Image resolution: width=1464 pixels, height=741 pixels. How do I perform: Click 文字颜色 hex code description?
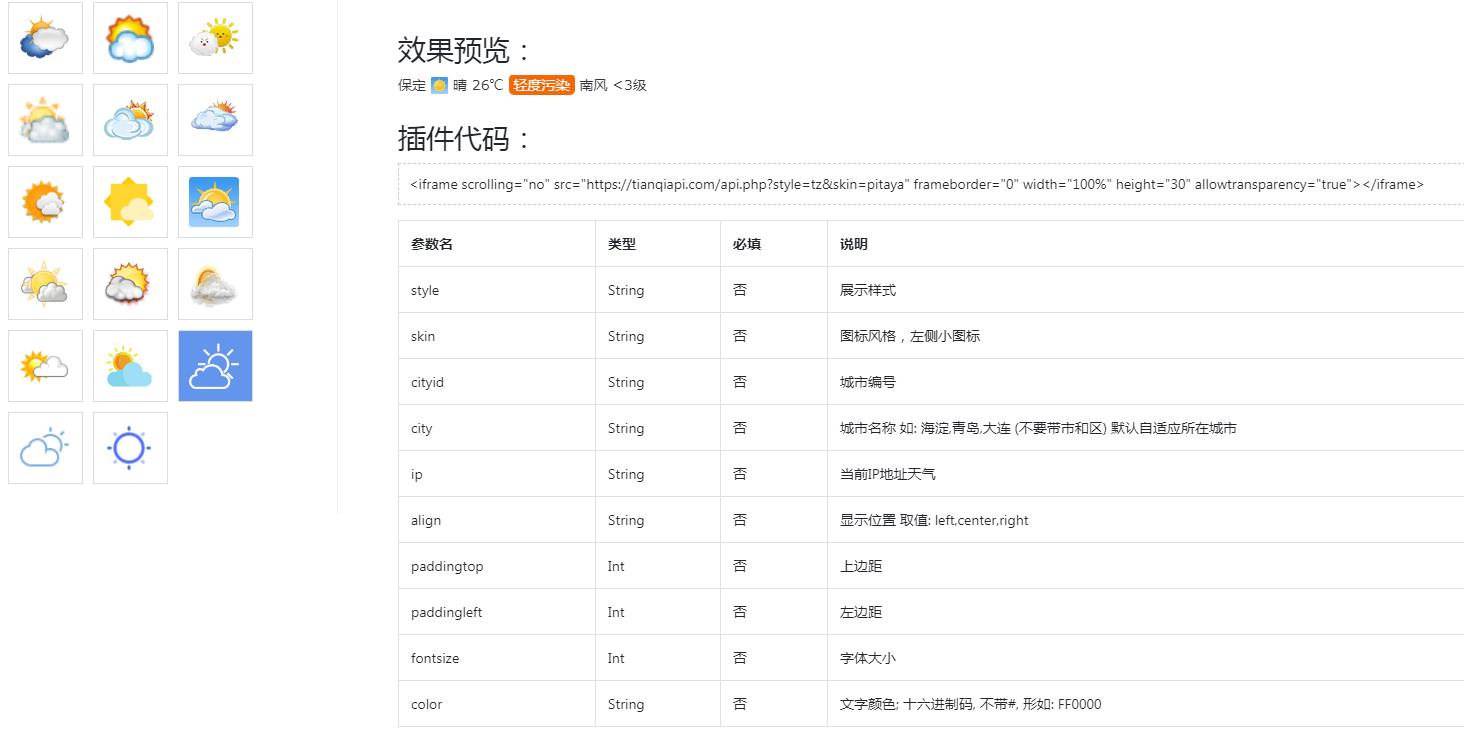[x=970, y=704]
